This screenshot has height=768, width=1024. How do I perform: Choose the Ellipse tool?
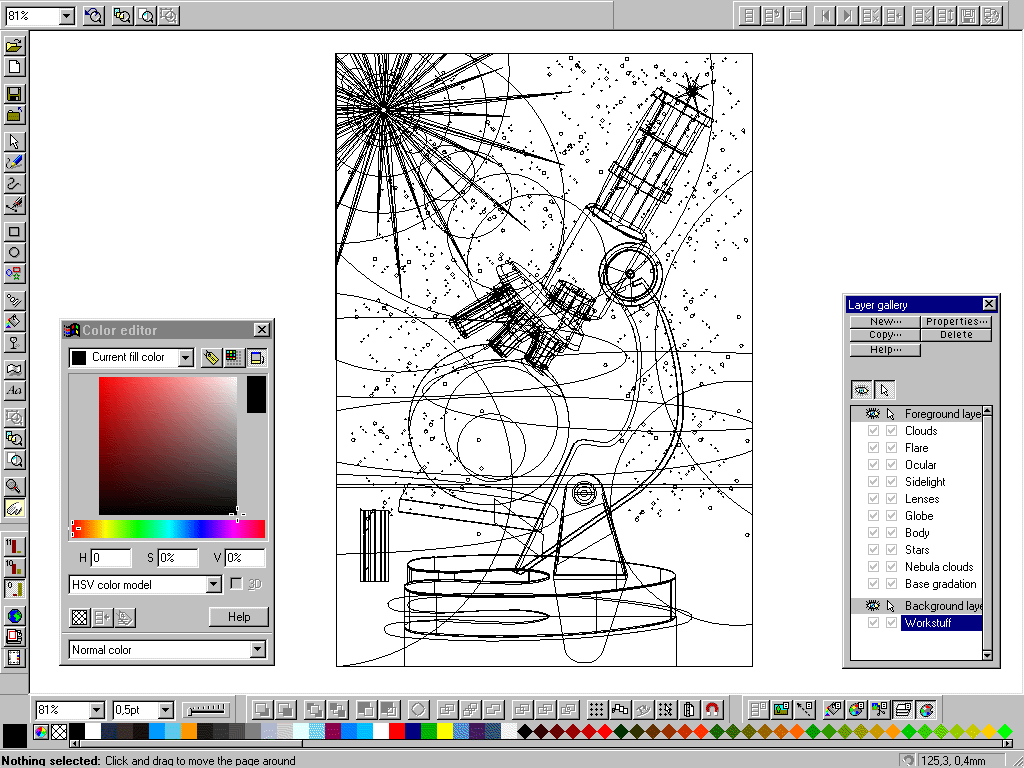[x=13, y=252]
